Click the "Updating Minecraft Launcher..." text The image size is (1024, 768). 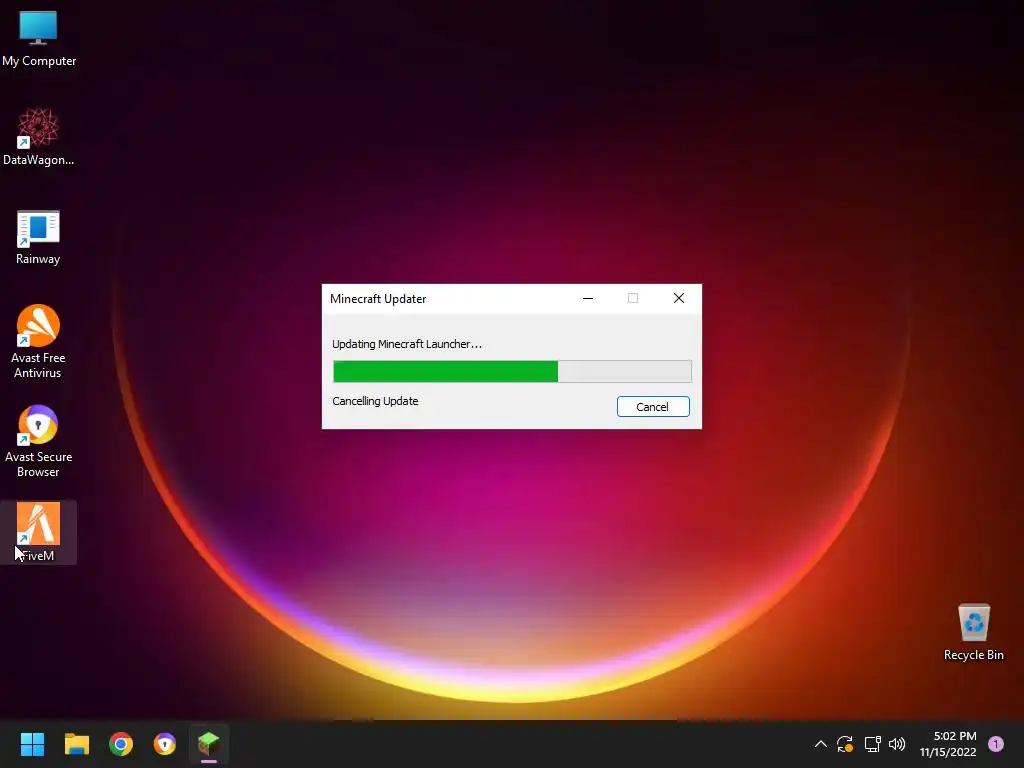coord(407,344)
